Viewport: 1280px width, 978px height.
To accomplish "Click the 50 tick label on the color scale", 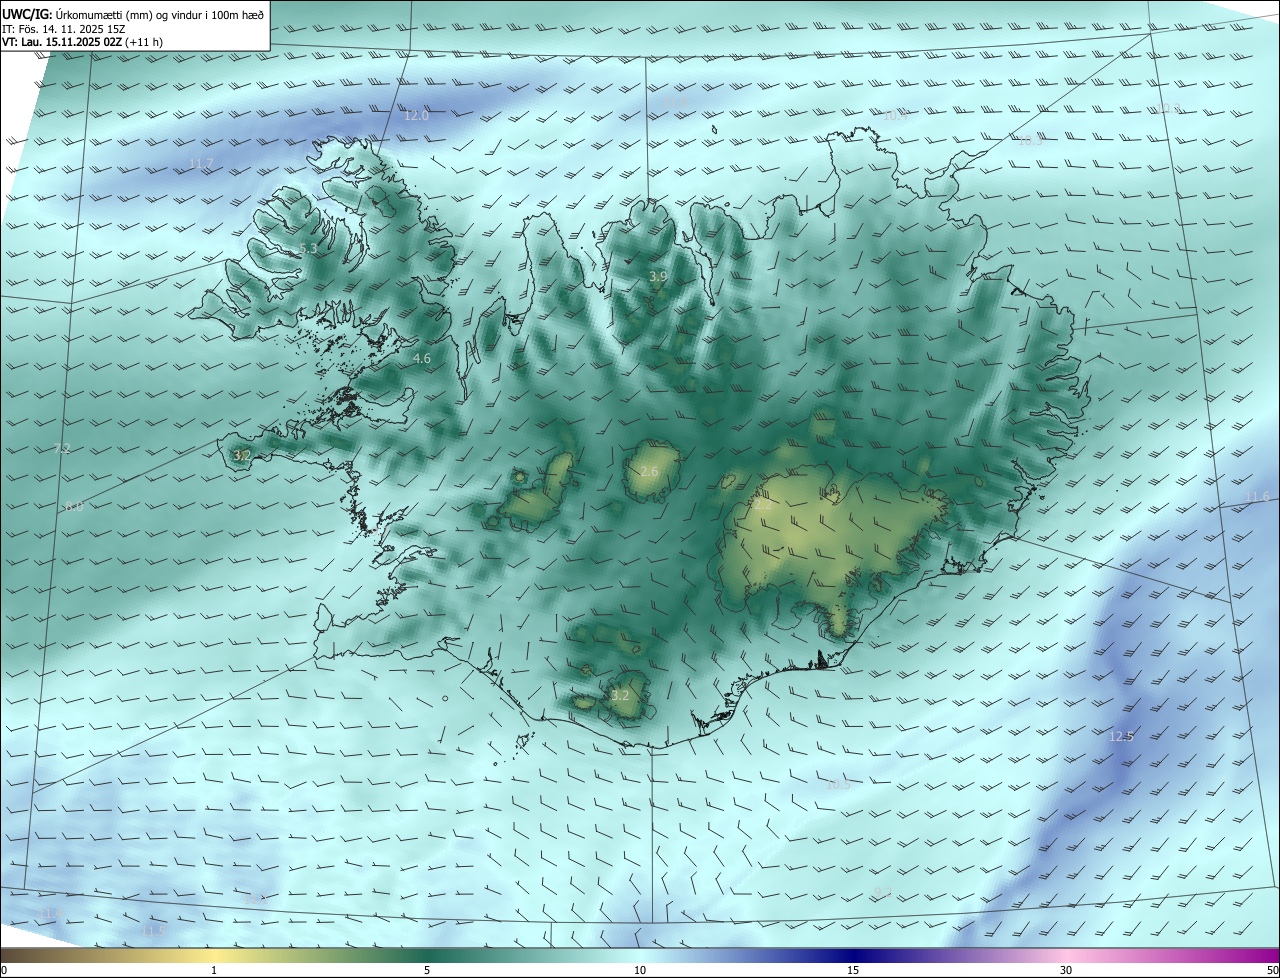I will [x=1272, y=971].
